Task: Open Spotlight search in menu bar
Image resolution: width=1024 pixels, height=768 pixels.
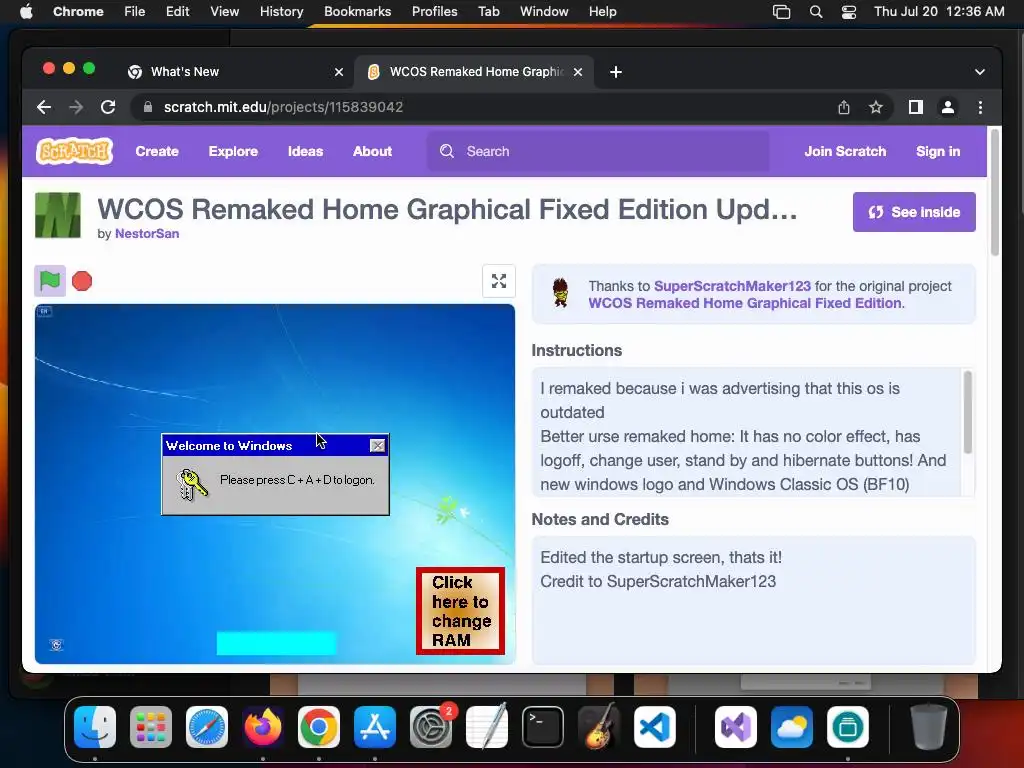Action: click(x=816, y=11)
